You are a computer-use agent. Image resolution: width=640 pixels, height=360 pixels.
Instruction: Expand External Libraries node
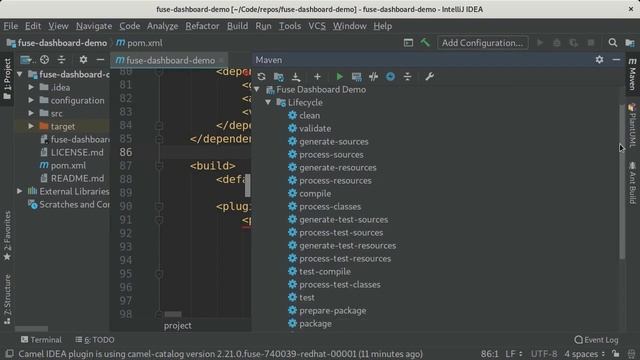pyautogui.click(x=20, y=191)
